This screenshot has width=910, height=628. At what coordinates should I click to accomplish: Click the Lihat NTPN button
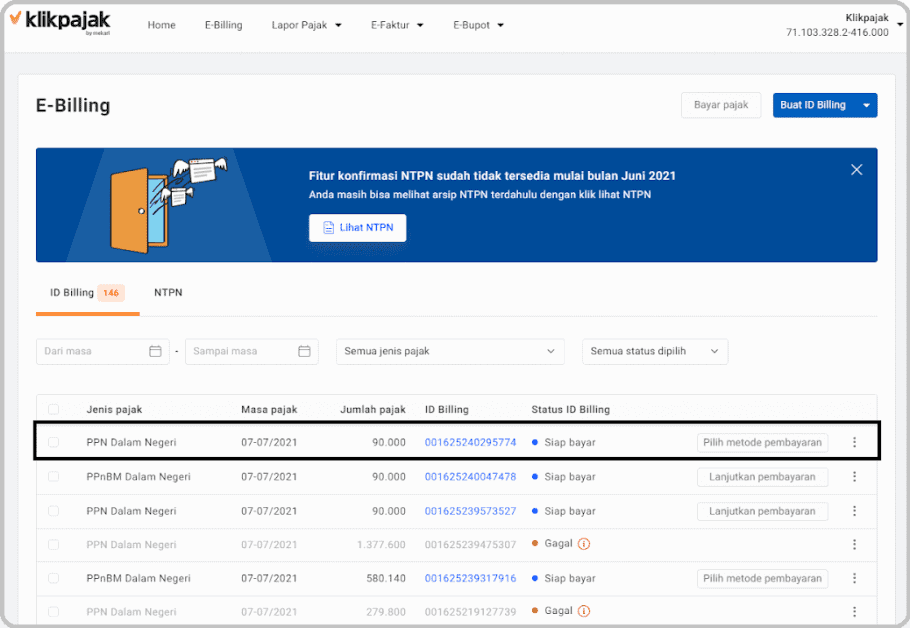tap(358, 228)
